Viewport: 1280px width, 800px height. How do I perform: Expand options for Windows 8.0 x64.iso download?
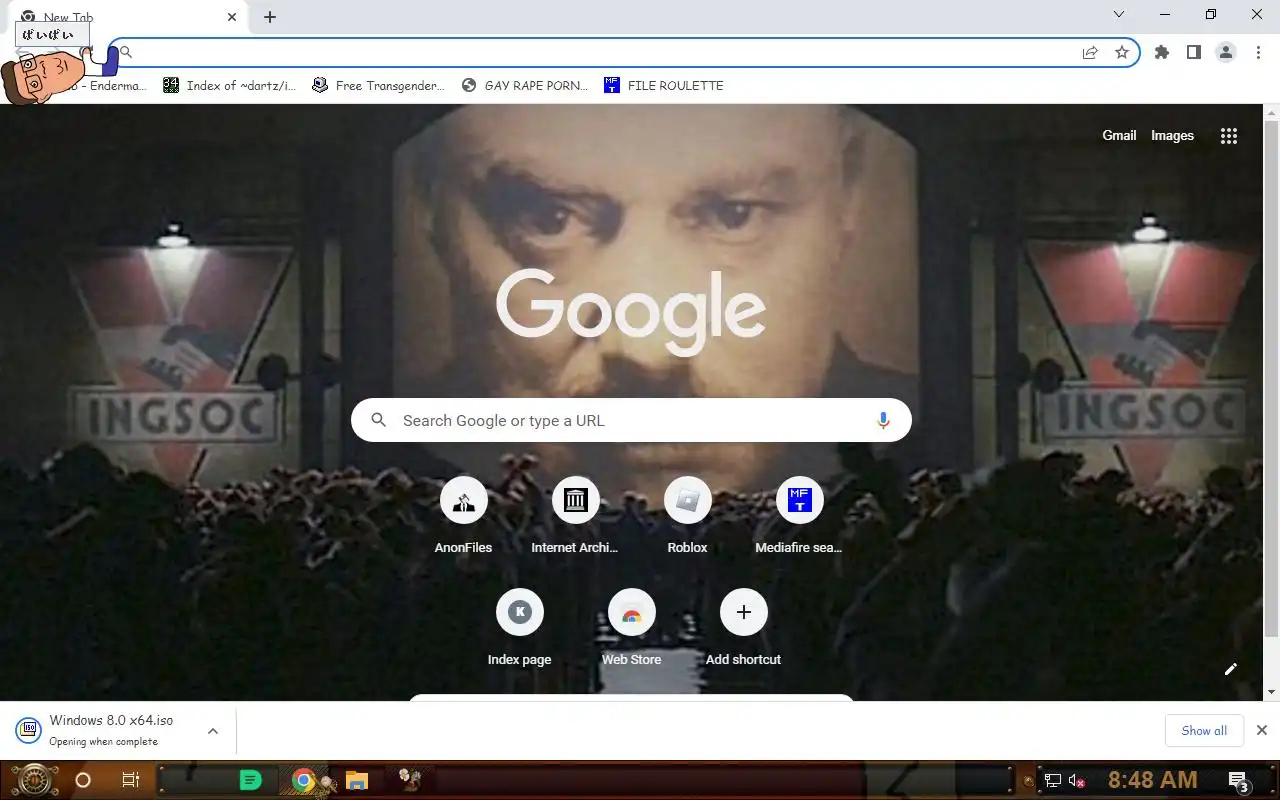click(x=213, y=731)
